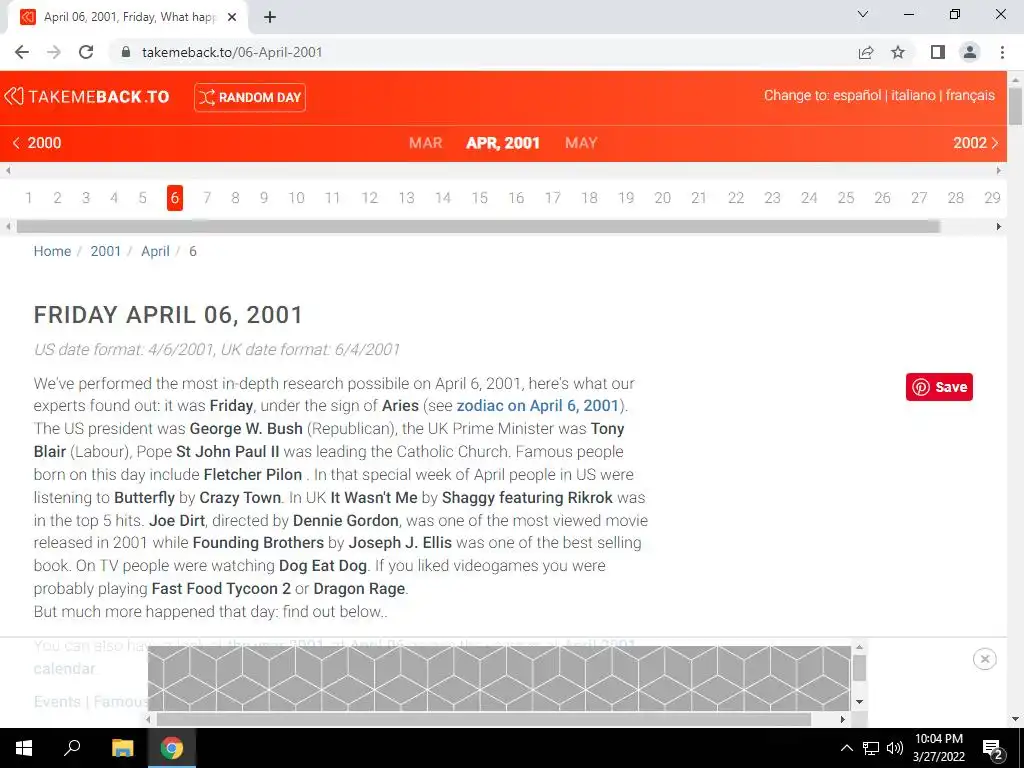The width and height of the screenshot is (1024, 768).
Task: Bookmark this page with star icon
Action: tap(898, 52)
